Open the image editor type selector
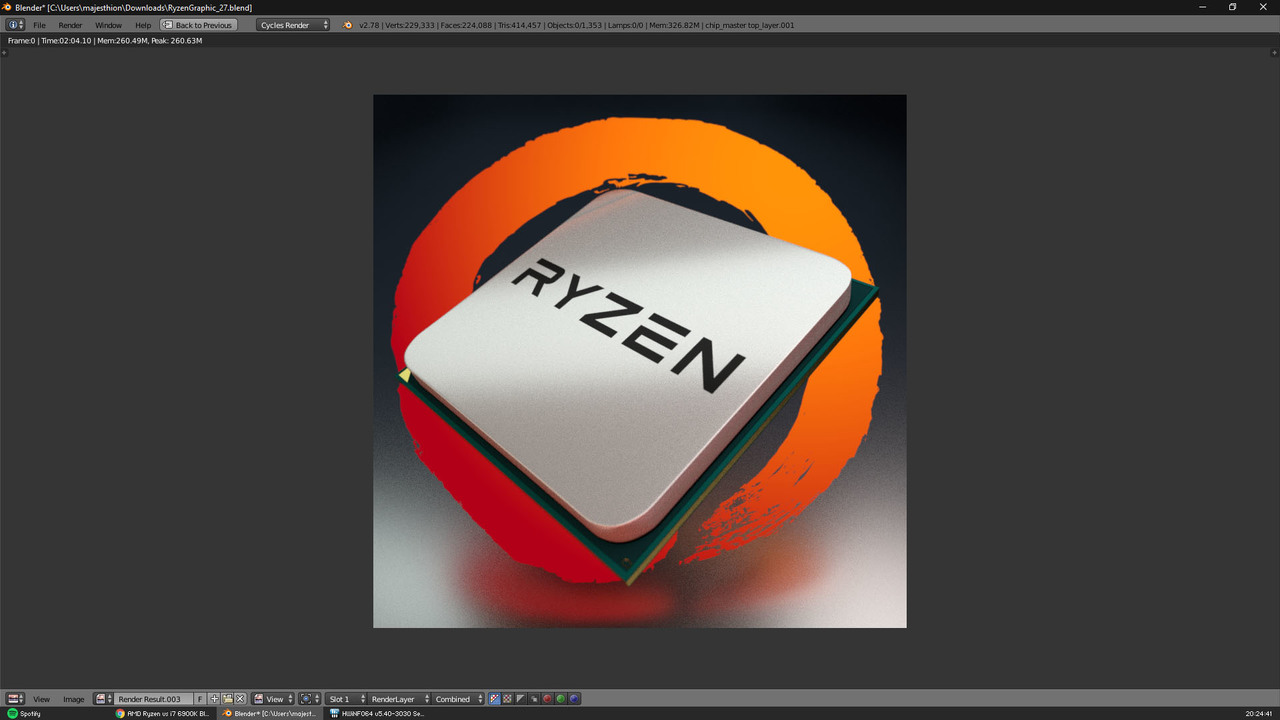This screenshot has height=720, width=1280. coord(15,699)
